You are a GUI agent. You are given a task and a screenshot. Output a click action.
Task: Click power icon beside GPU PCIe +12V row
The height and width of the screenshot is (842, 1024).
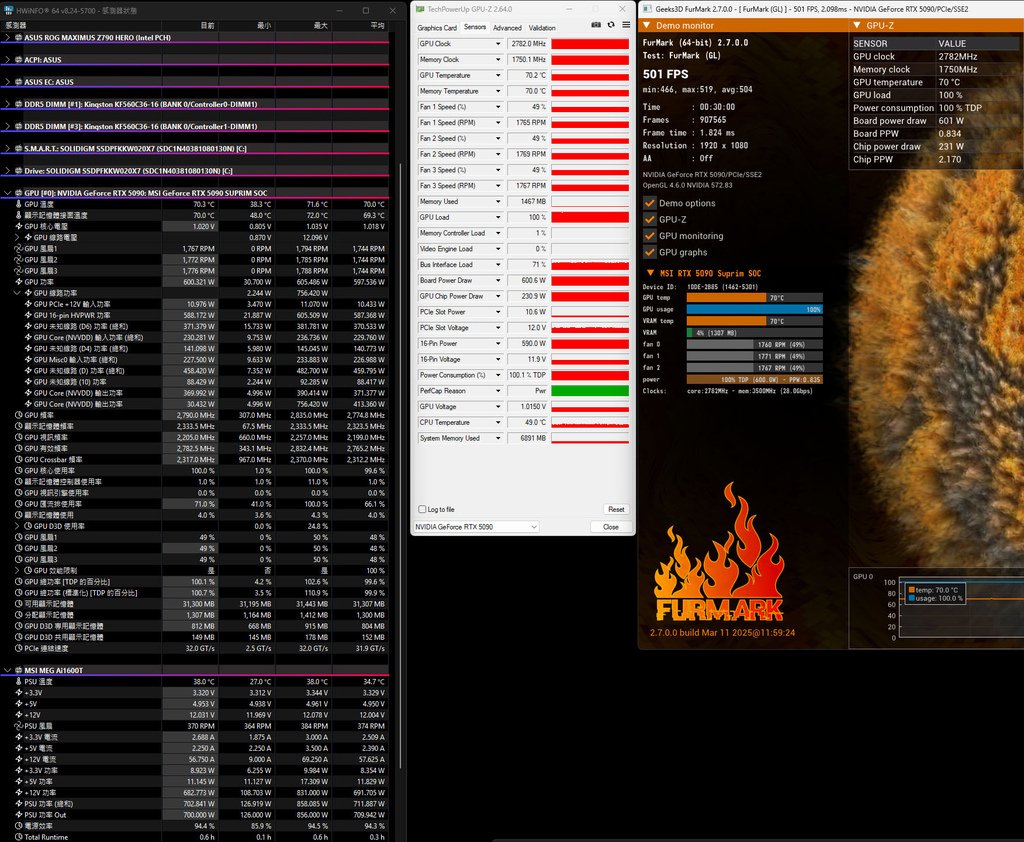click(28, 304)
